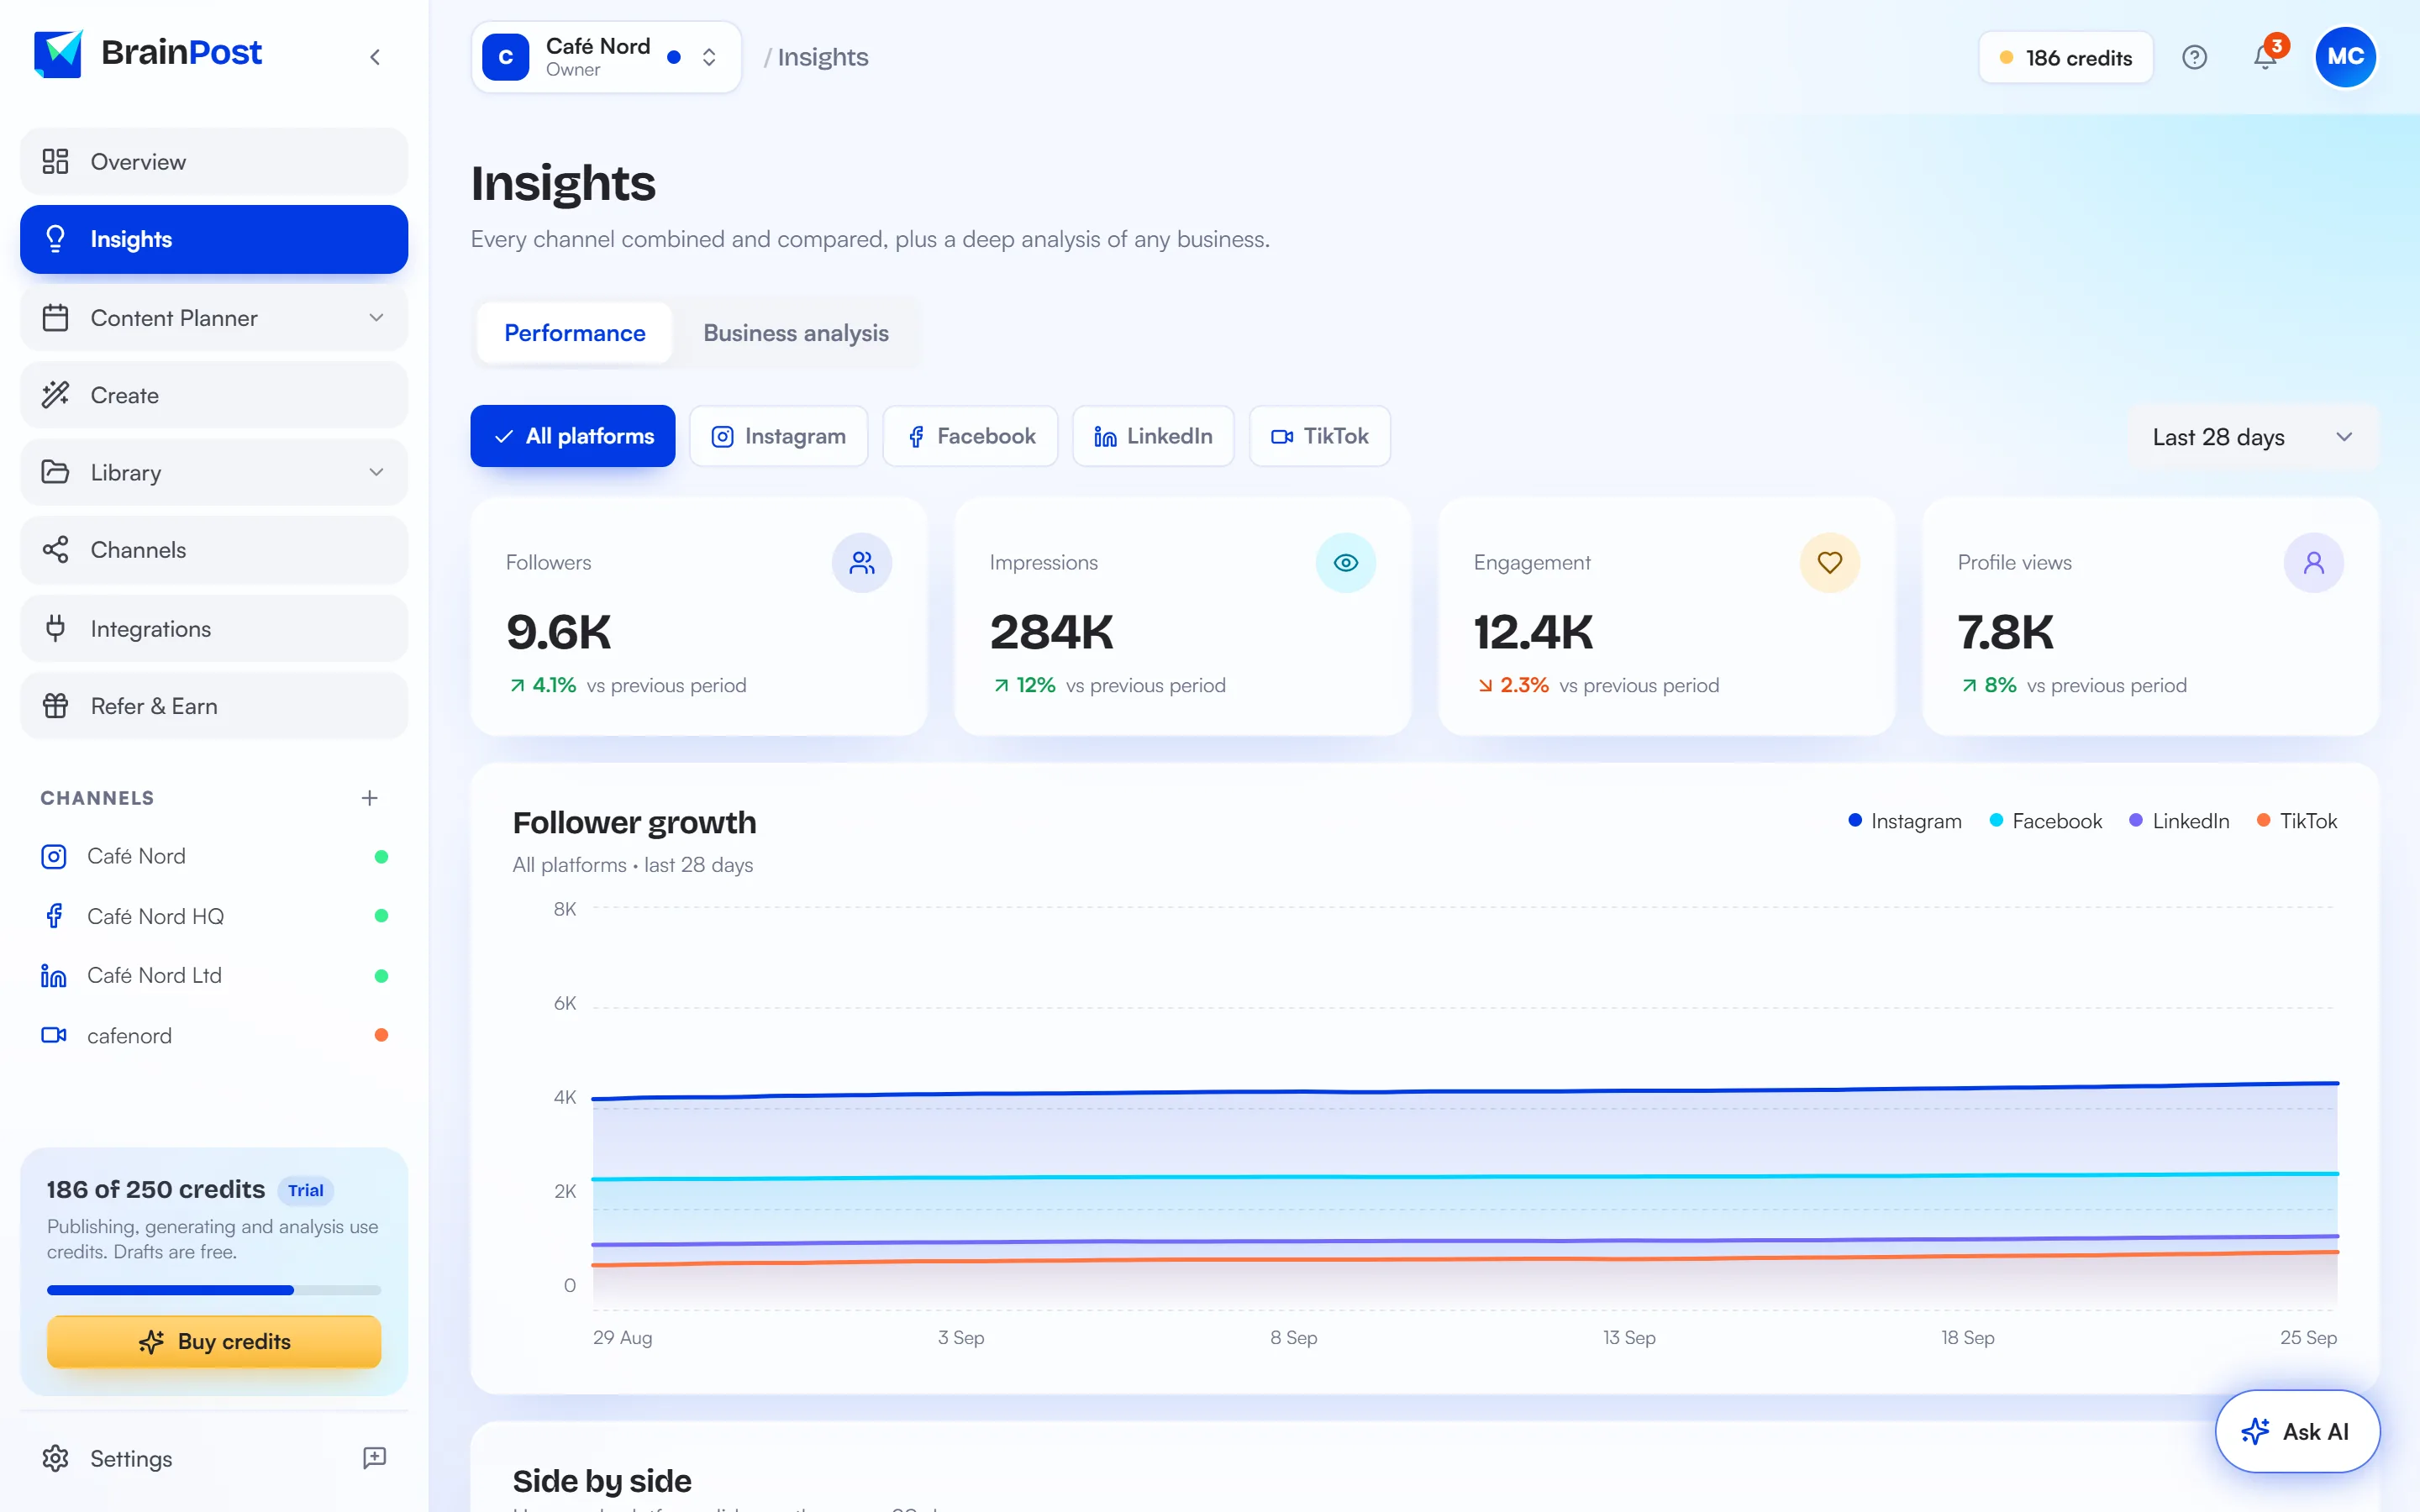Click the Content Planner calendar icon
Viewport: 2420px width, 1512px height.
coord(56,318)
